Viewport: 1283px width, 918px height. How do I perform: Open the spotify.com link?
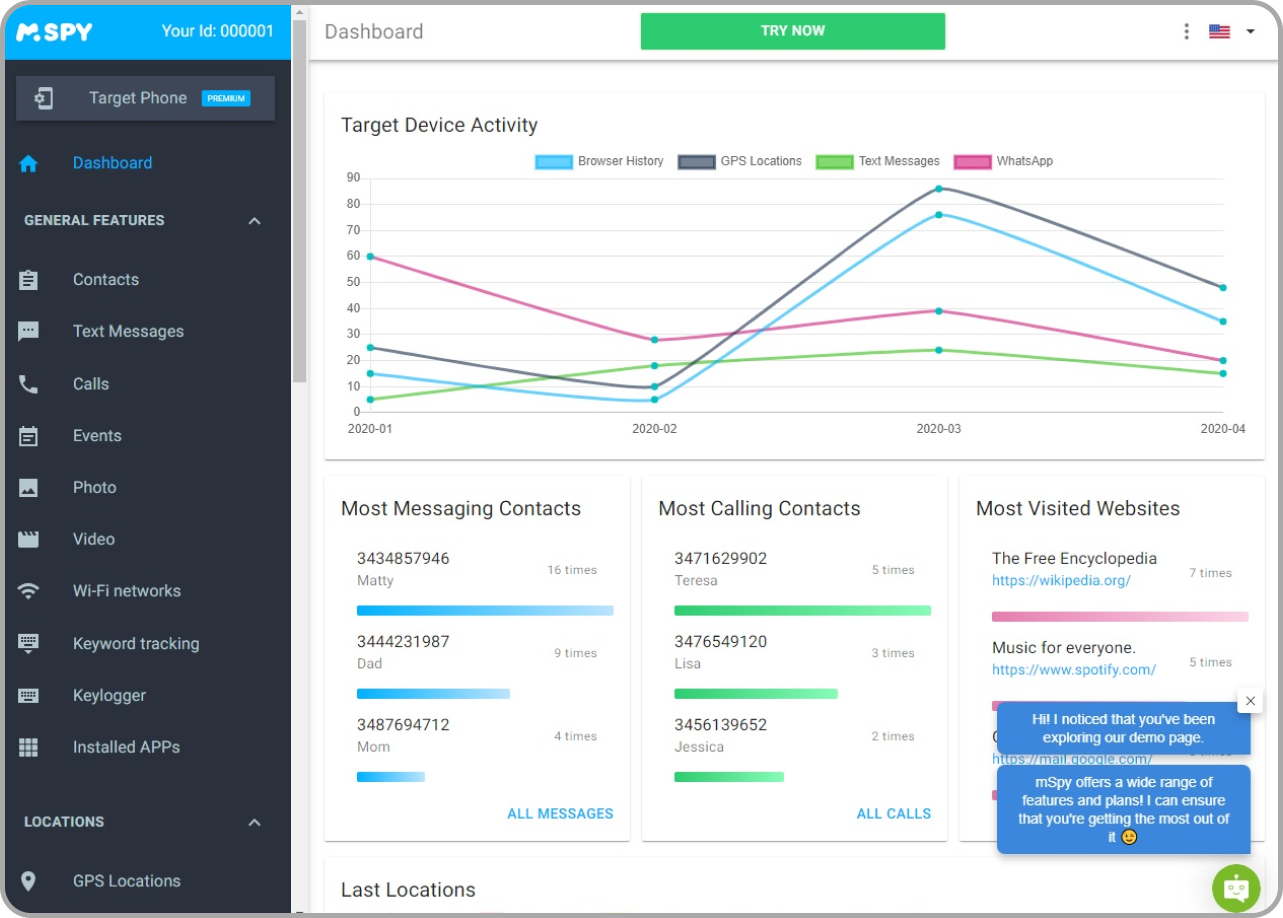1074,670
